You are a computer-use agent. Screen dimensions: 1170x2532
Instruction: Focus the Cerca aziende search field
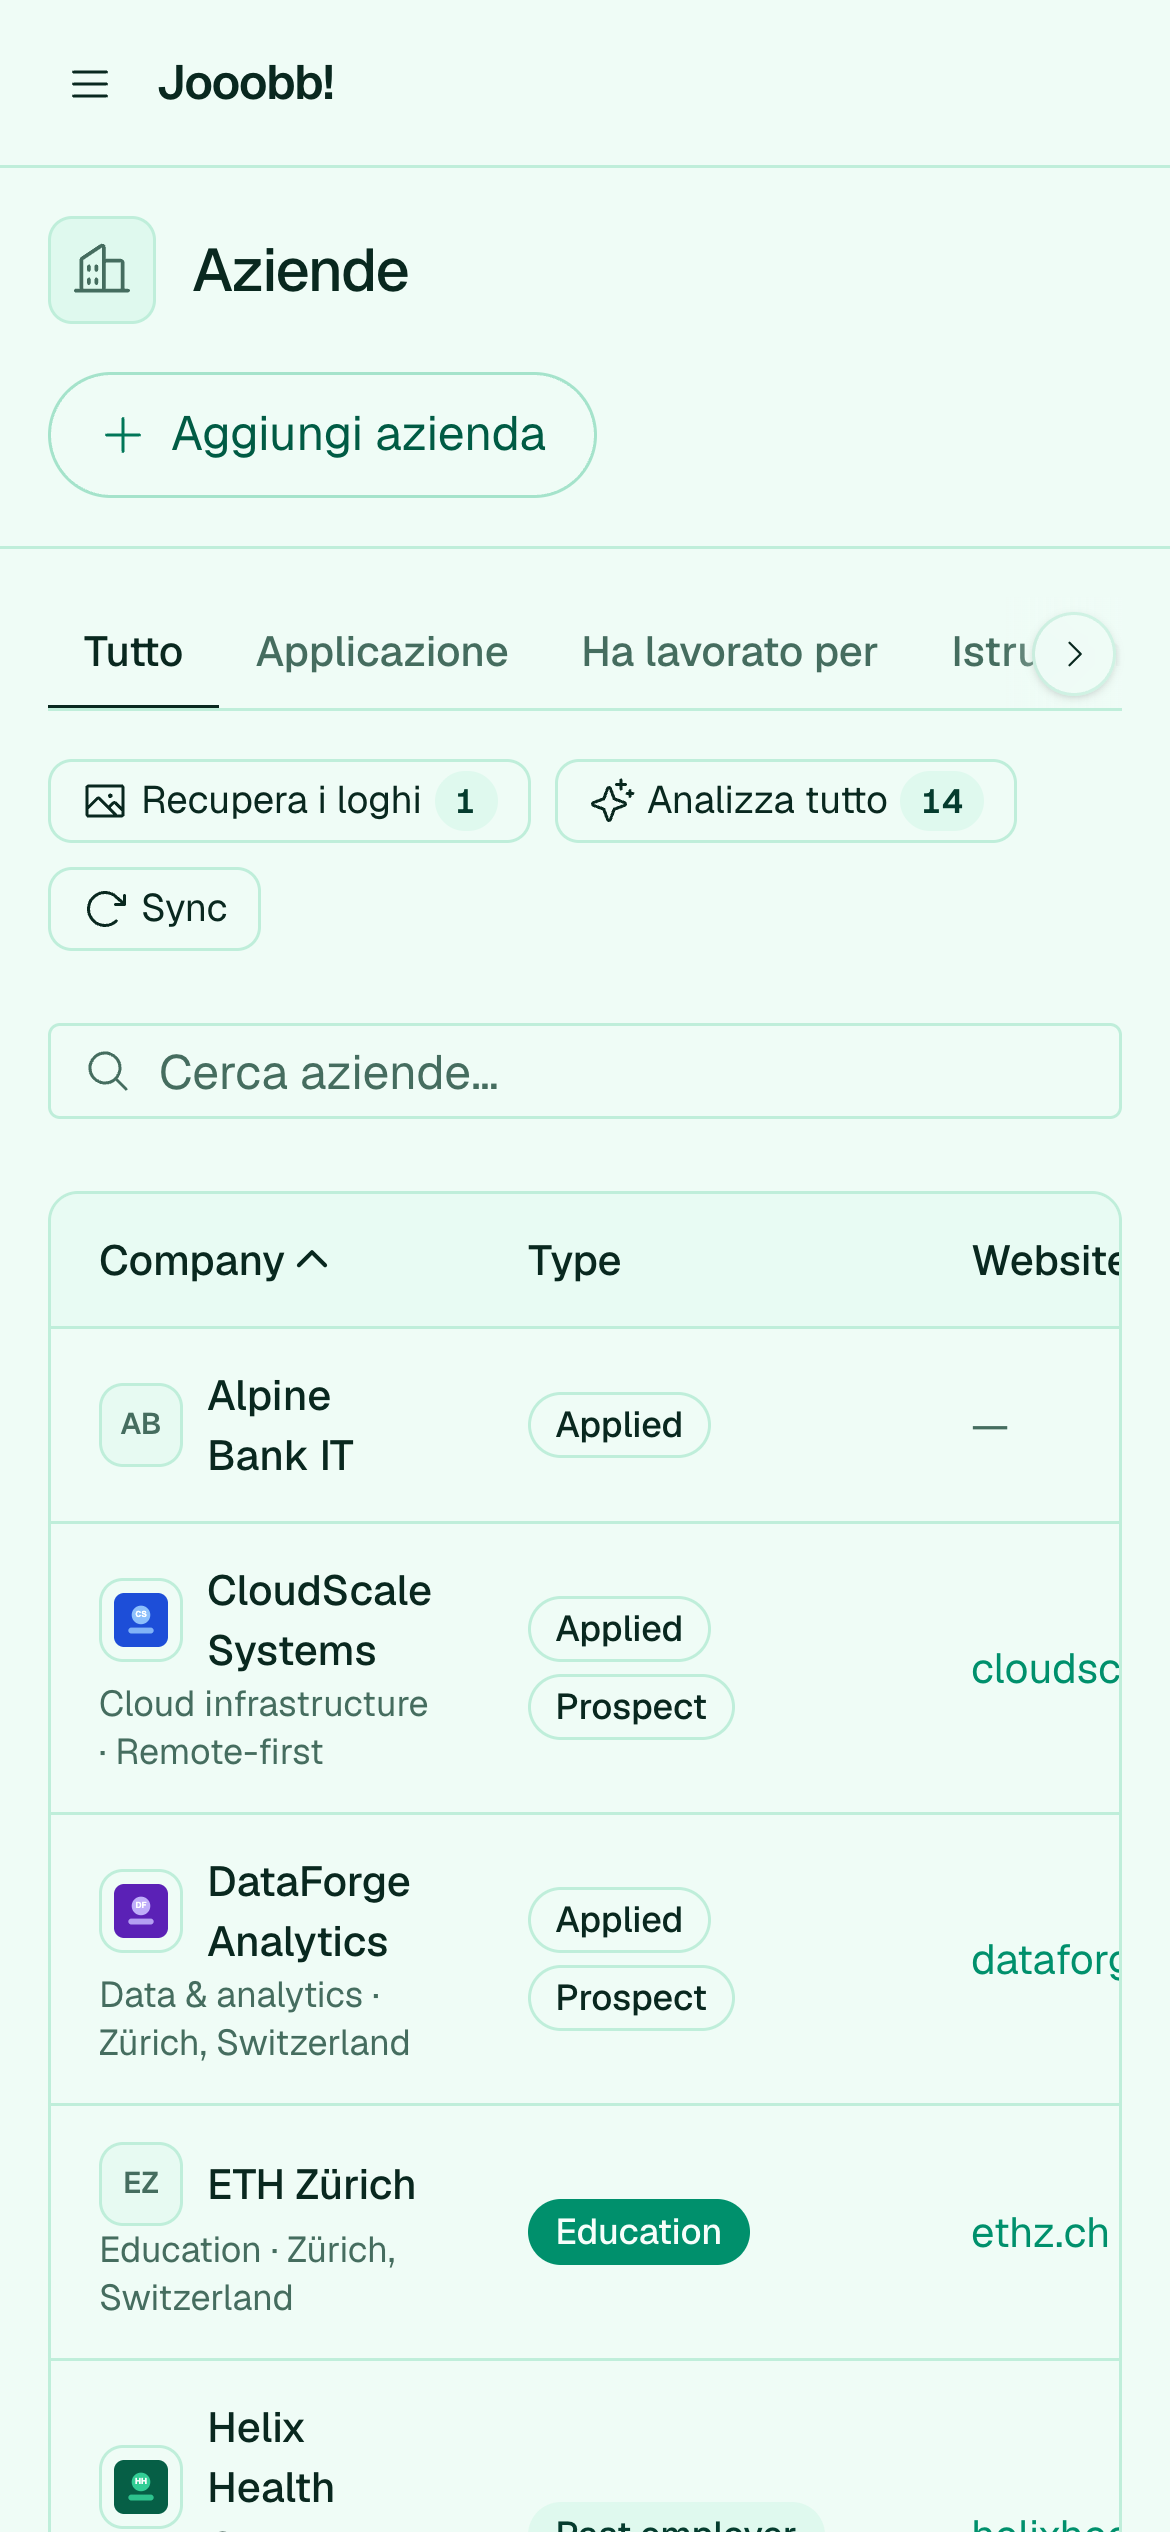tap(585, 1071)
